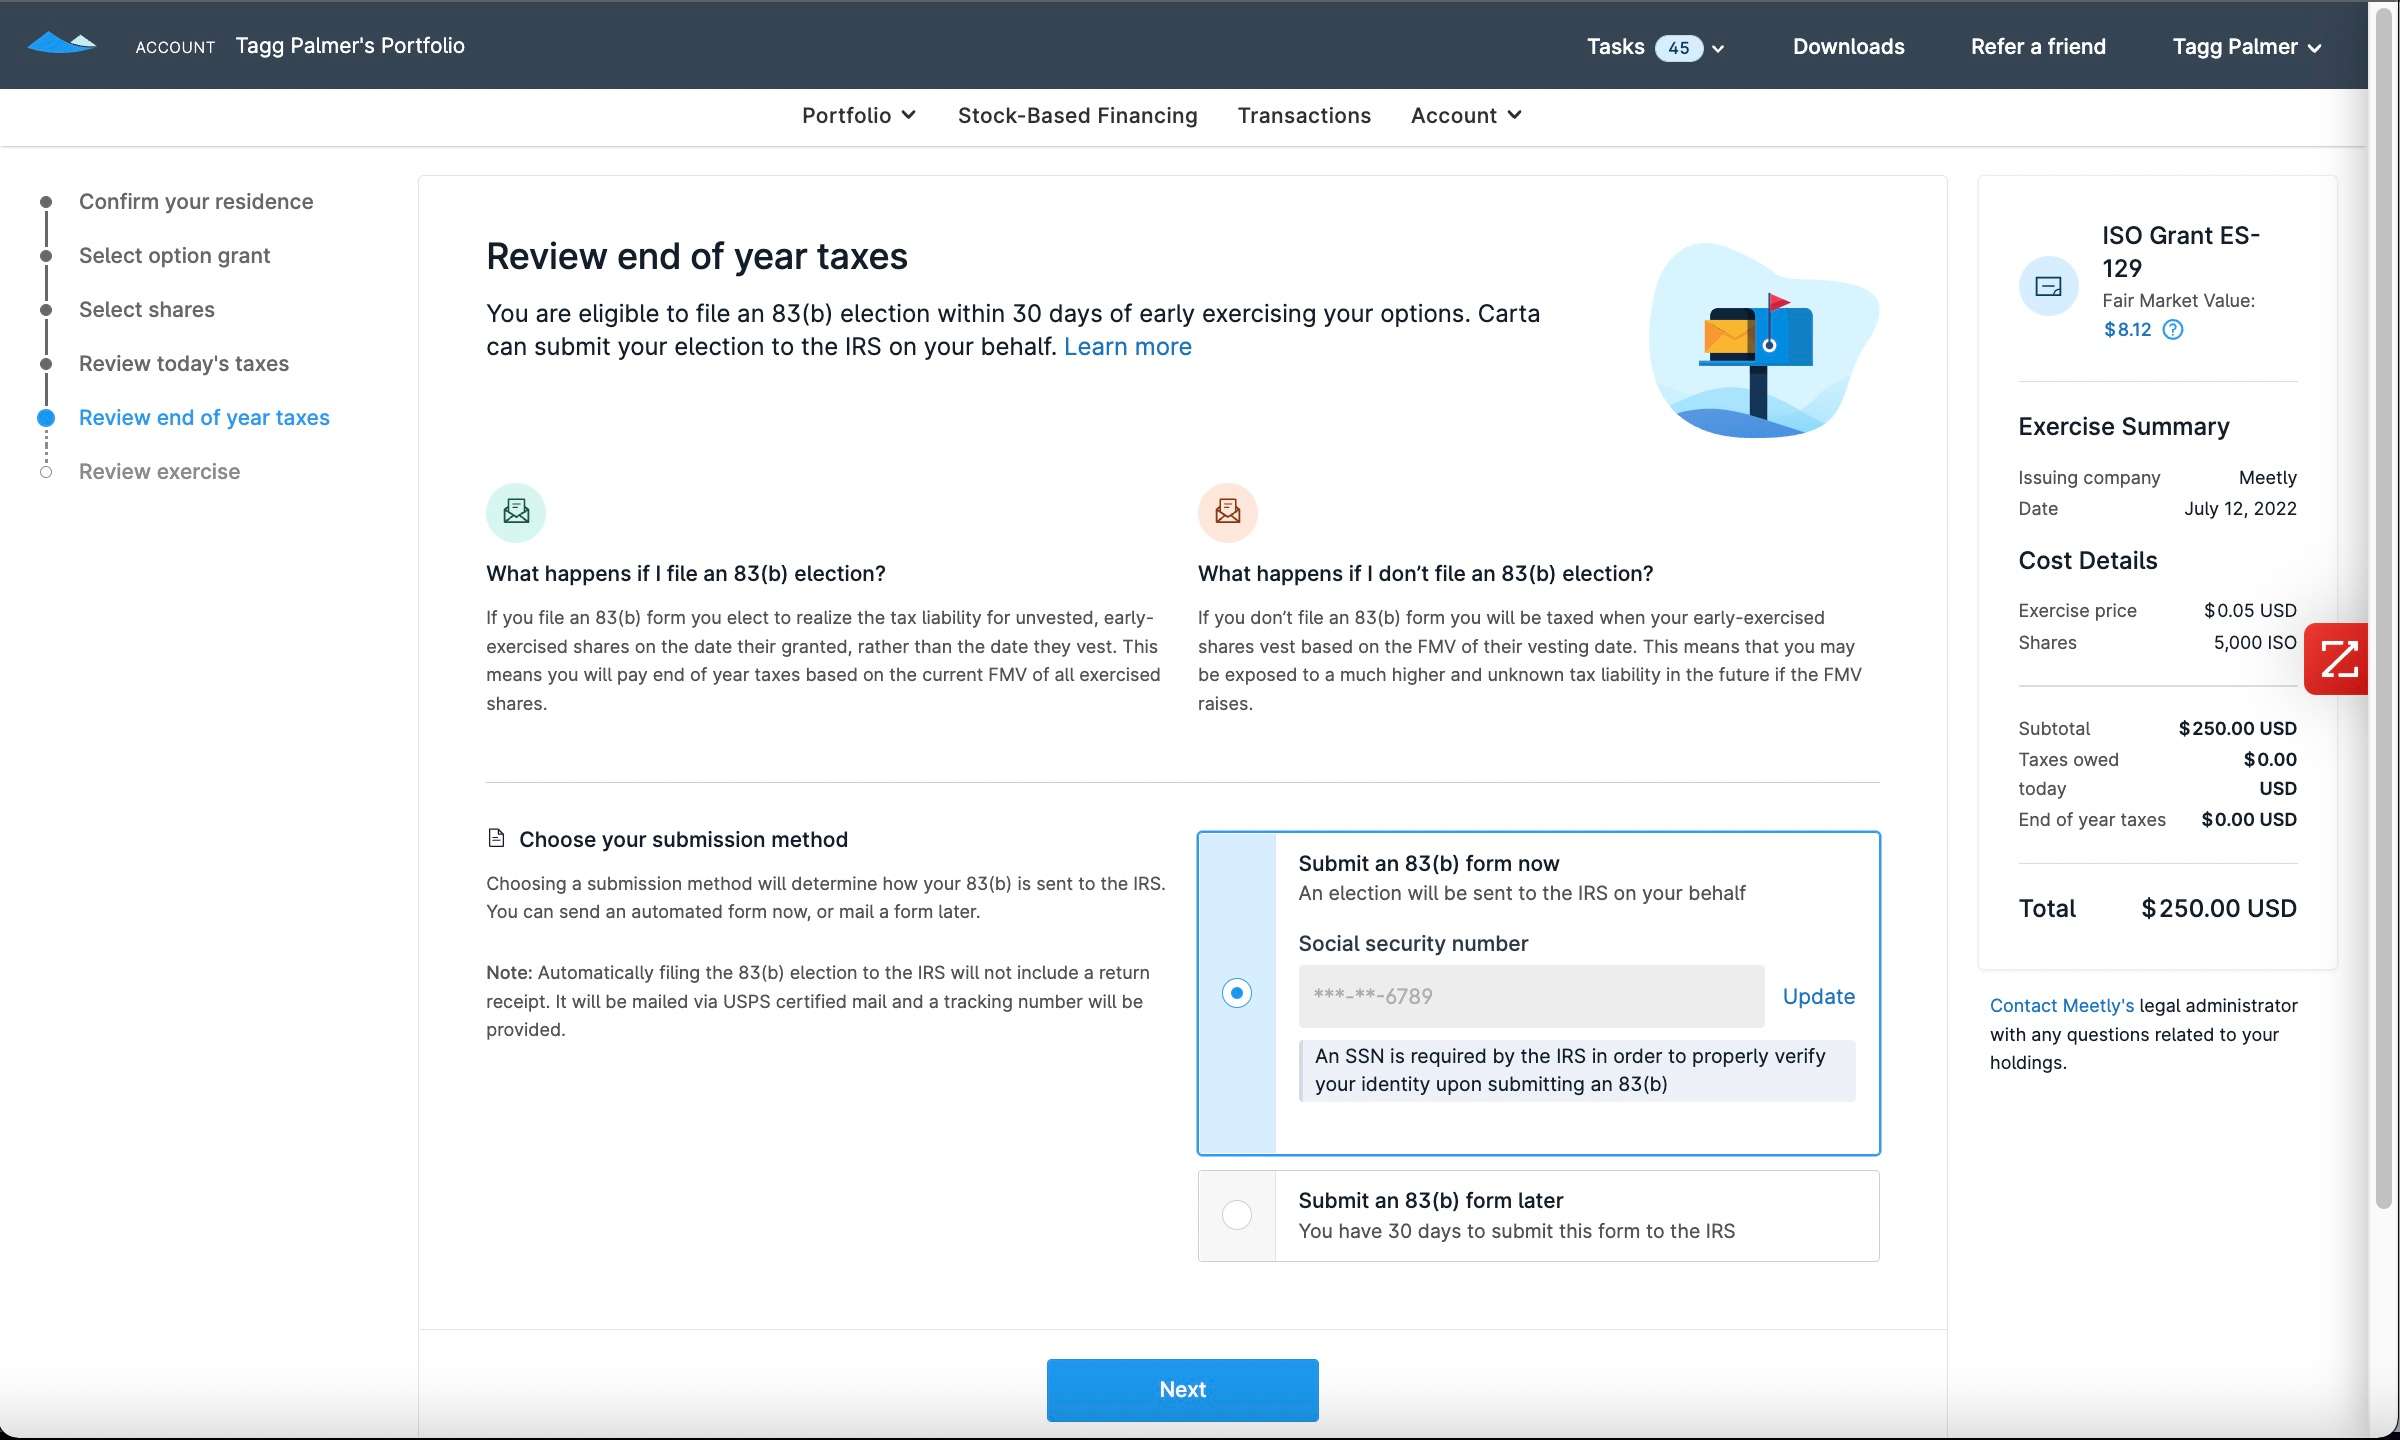Click the envelope icon for filing 83(b) election
Viewport: 2400px width, 1440px height.
click(516, 511)
